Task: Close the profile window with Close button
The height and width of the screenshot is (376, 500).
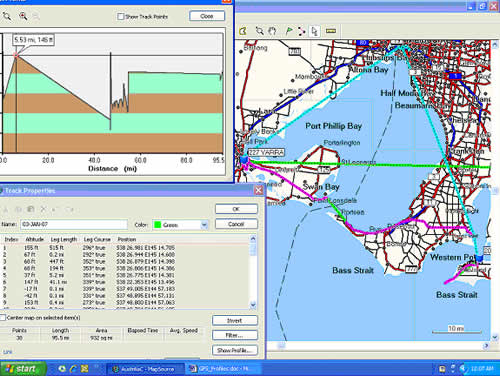Action: tap(207, 16)
